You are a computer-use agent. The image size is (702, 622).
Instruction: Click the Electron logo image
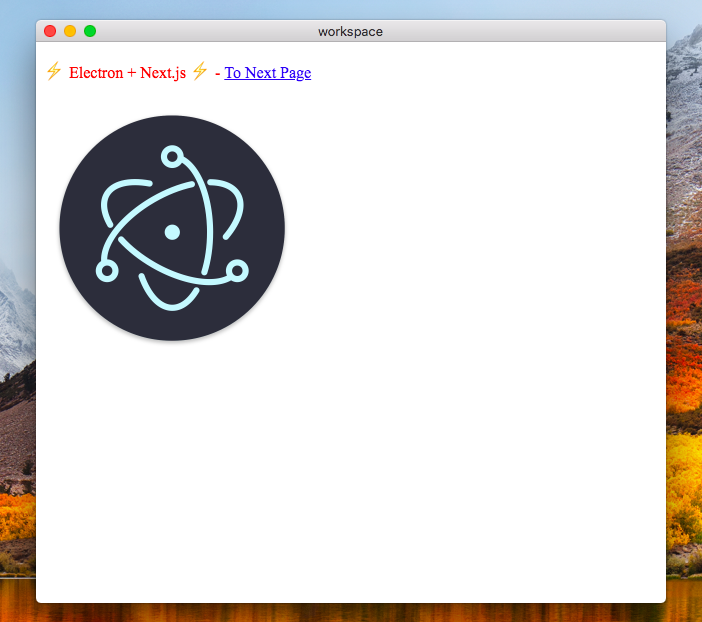point(172,228)
